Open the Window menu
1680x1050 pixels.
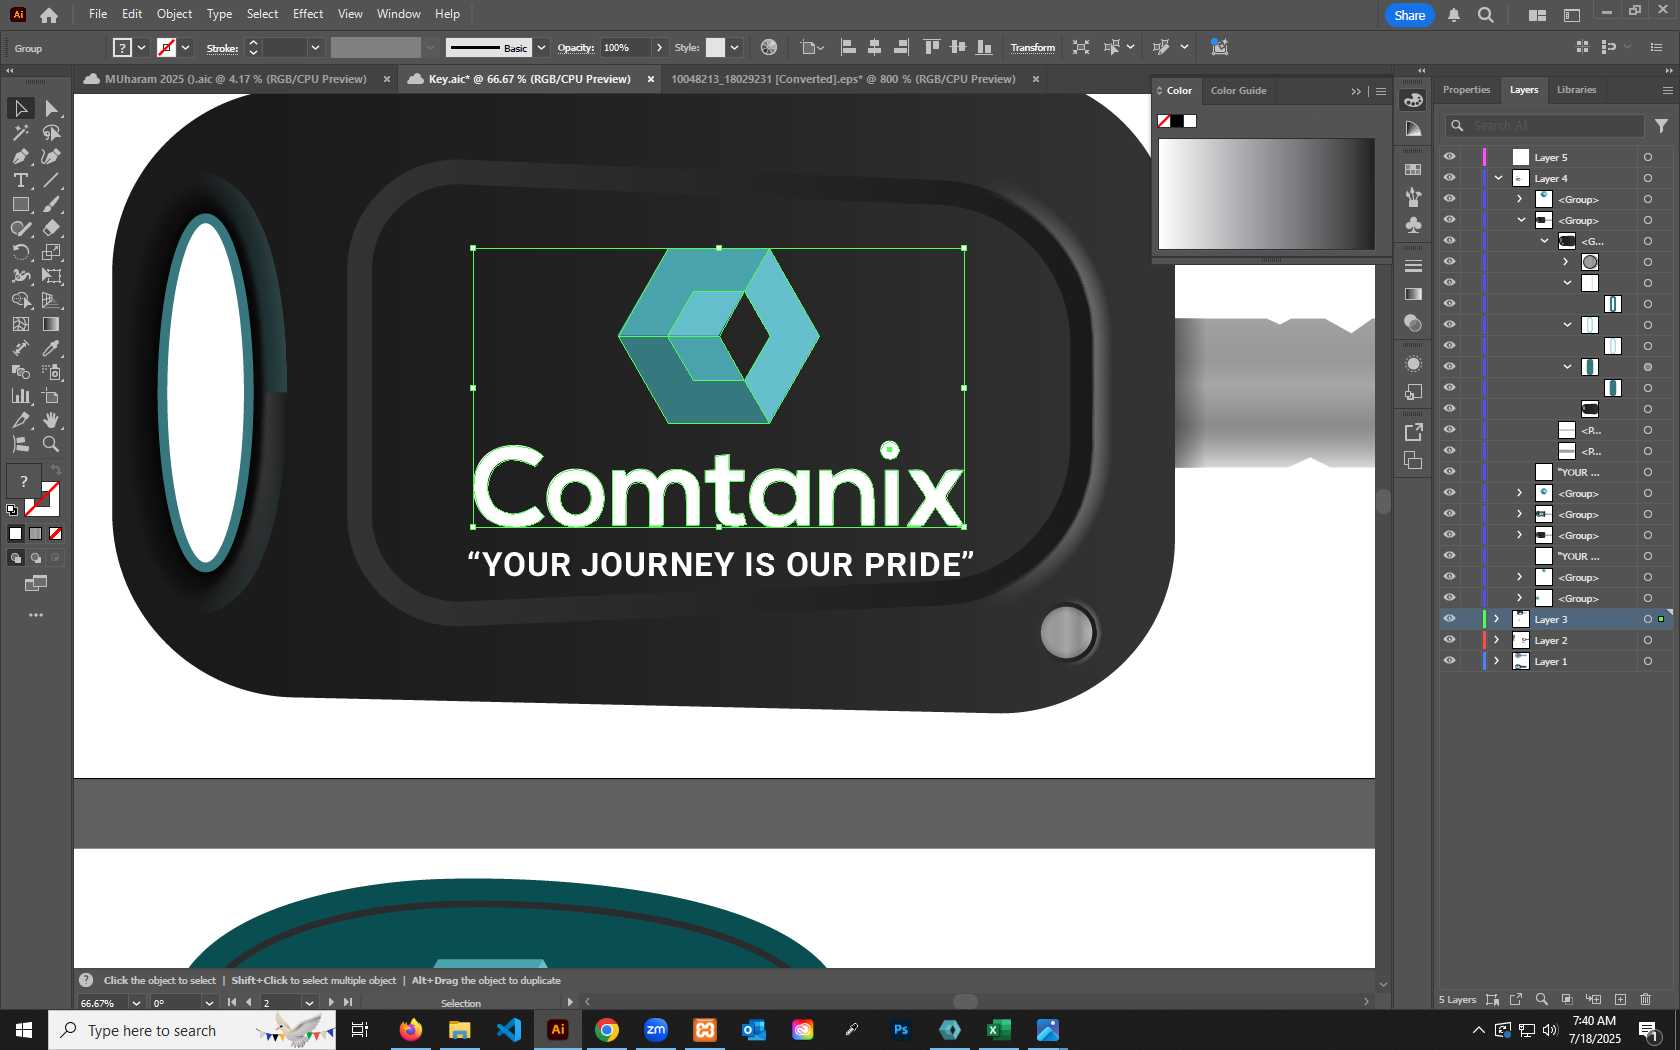click(x=398, y=14)
